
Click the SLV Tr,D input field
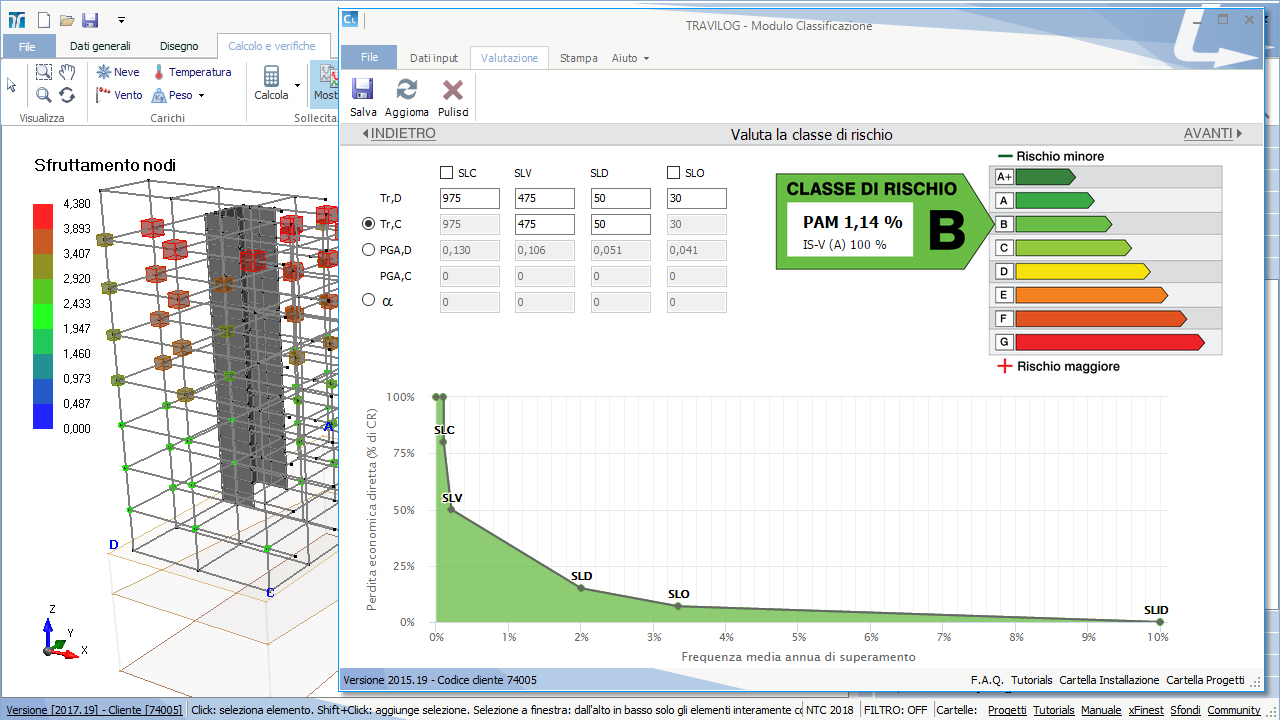pyautogui.click(x=545, y=199)
